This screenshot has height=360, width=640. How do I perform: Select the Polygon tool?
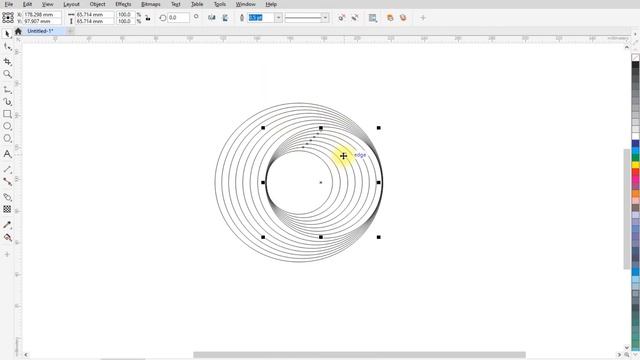tap(7, 139)
